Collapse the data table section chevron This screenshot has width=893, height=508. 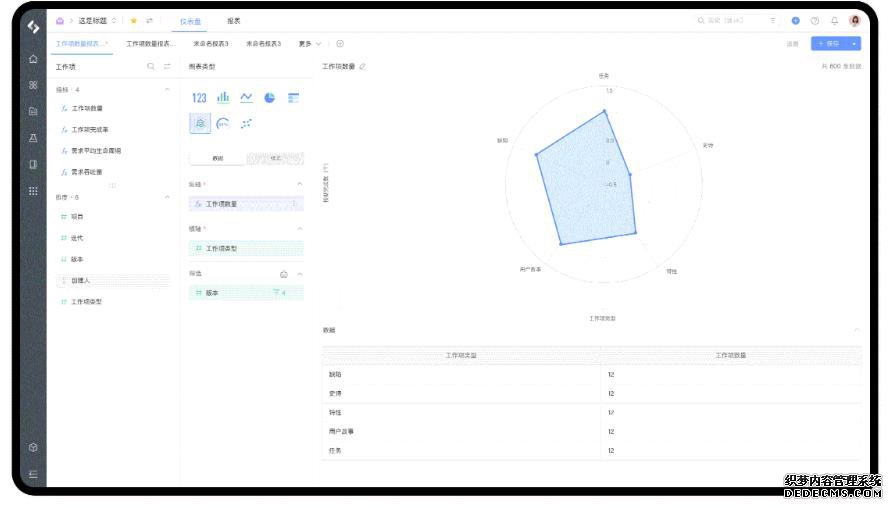point(856,330)
